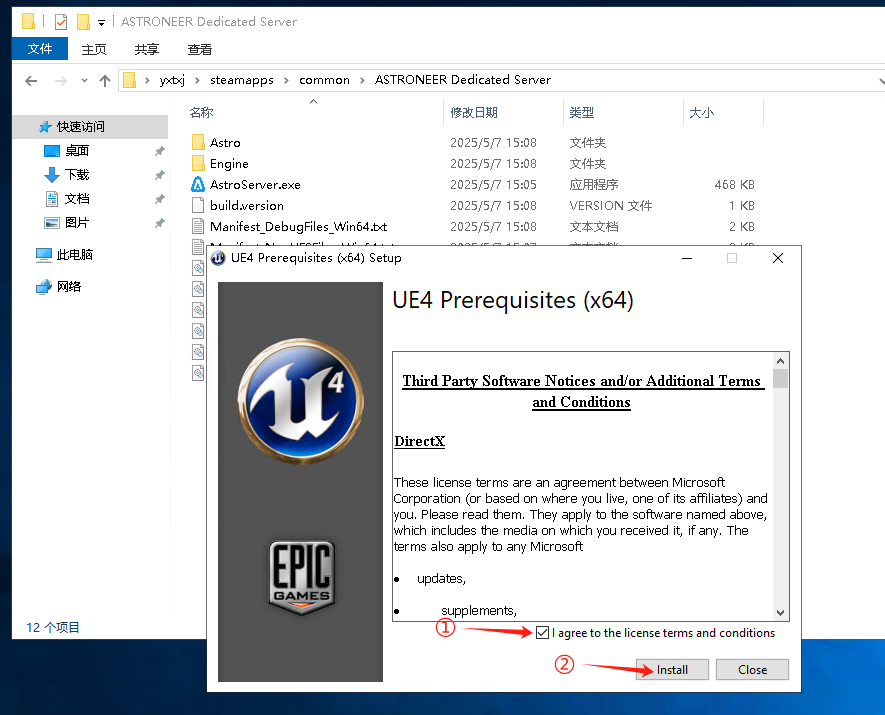The width and height of the screenshot is (885, 715).
Task: Expand the chevron after yxtxj in path
Action: click(x=197, y=80)
